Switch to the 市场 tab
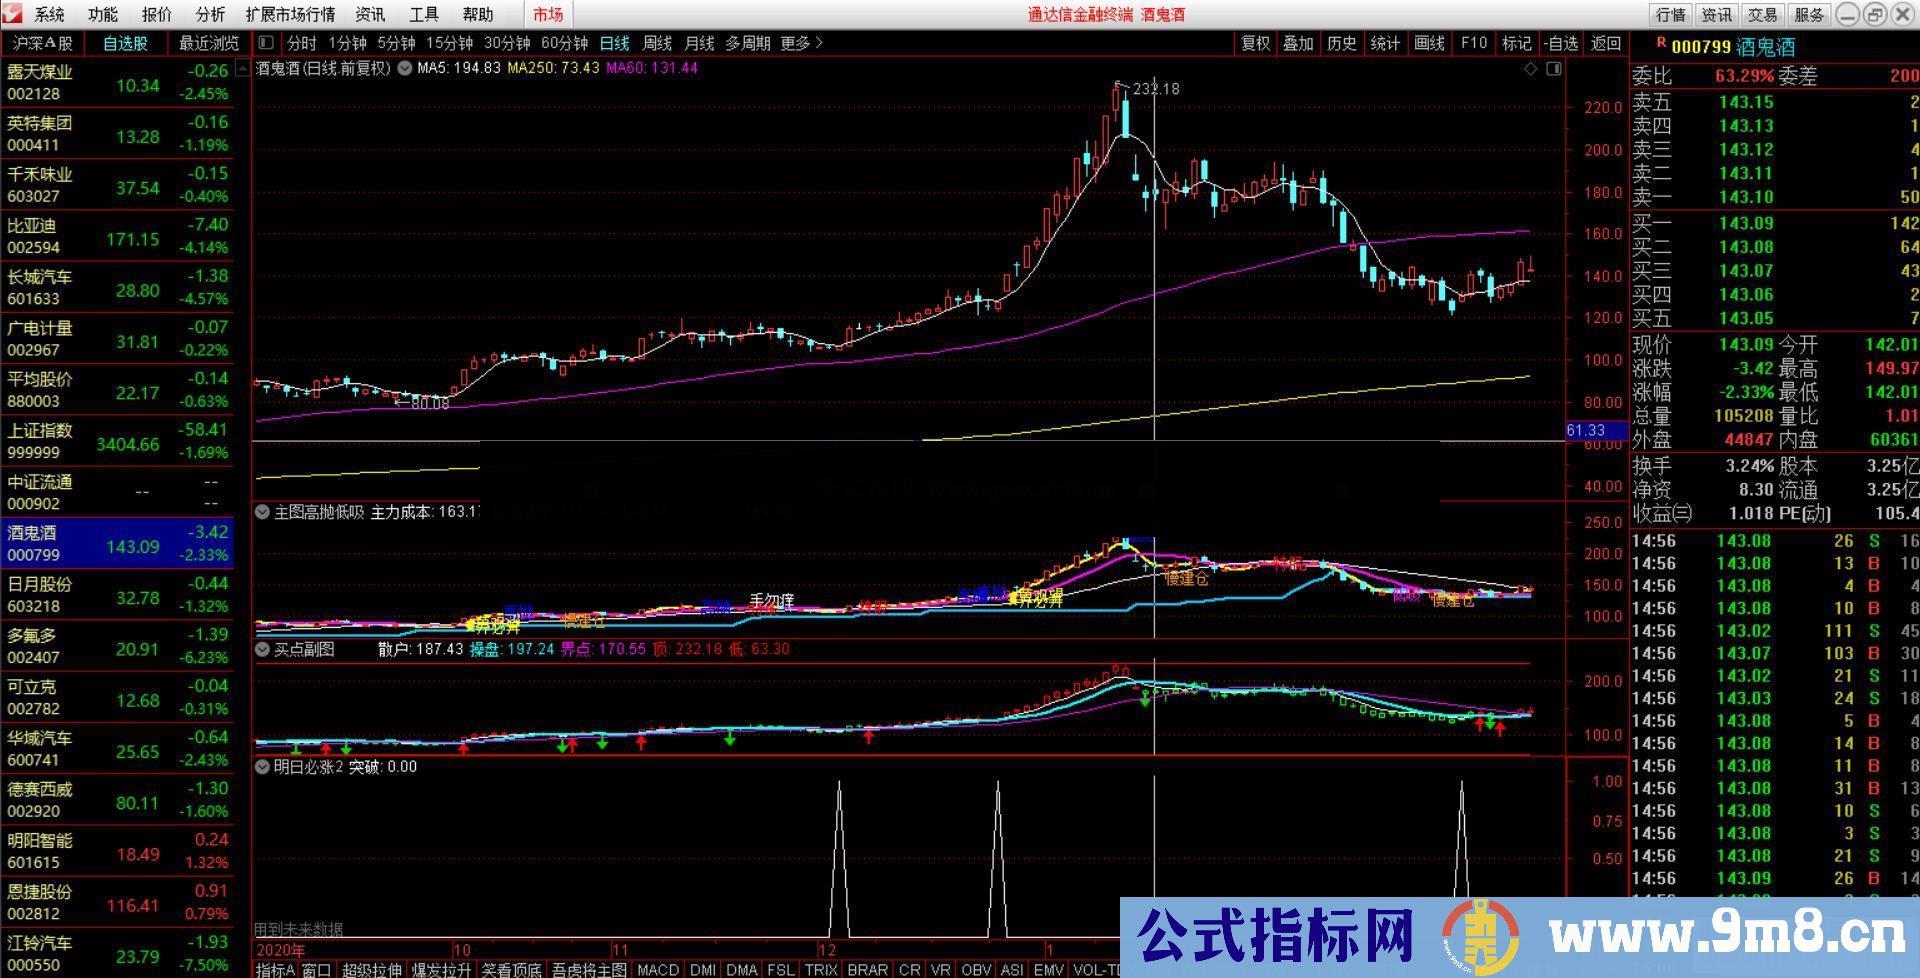 [548, 14]
